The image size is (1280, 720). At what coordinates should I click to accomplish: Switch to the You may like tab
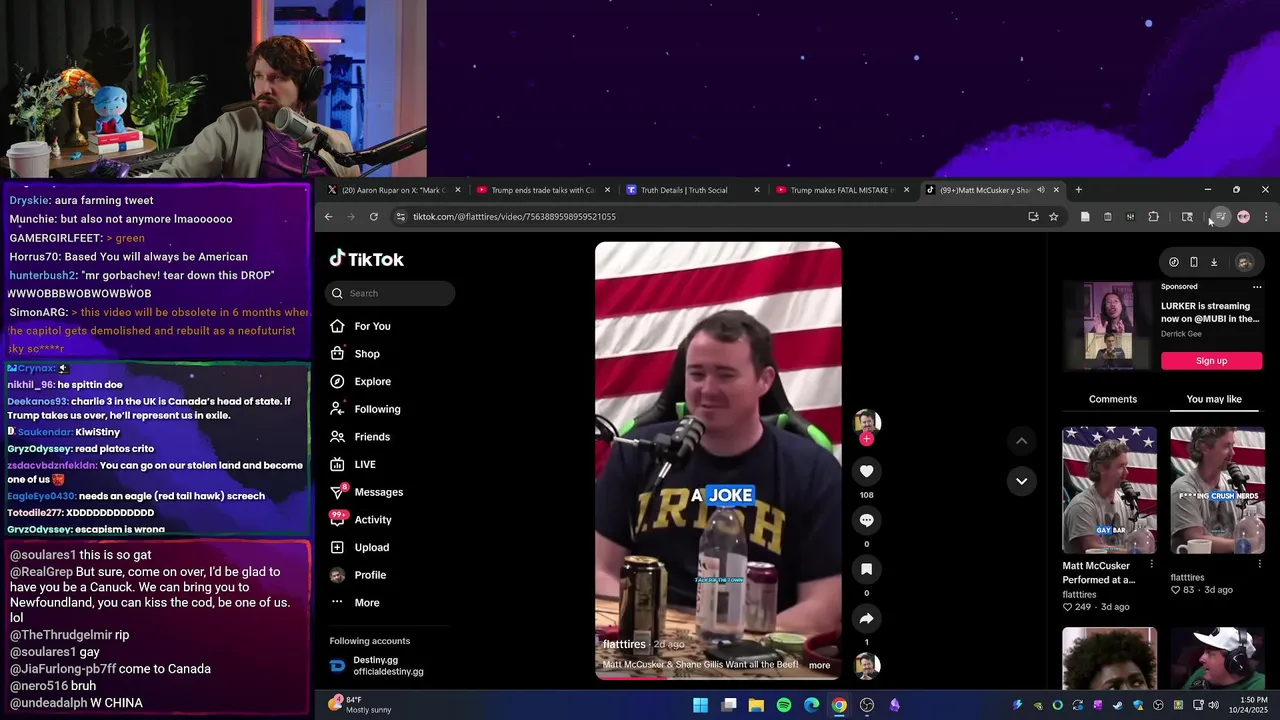pos(1214,399)
